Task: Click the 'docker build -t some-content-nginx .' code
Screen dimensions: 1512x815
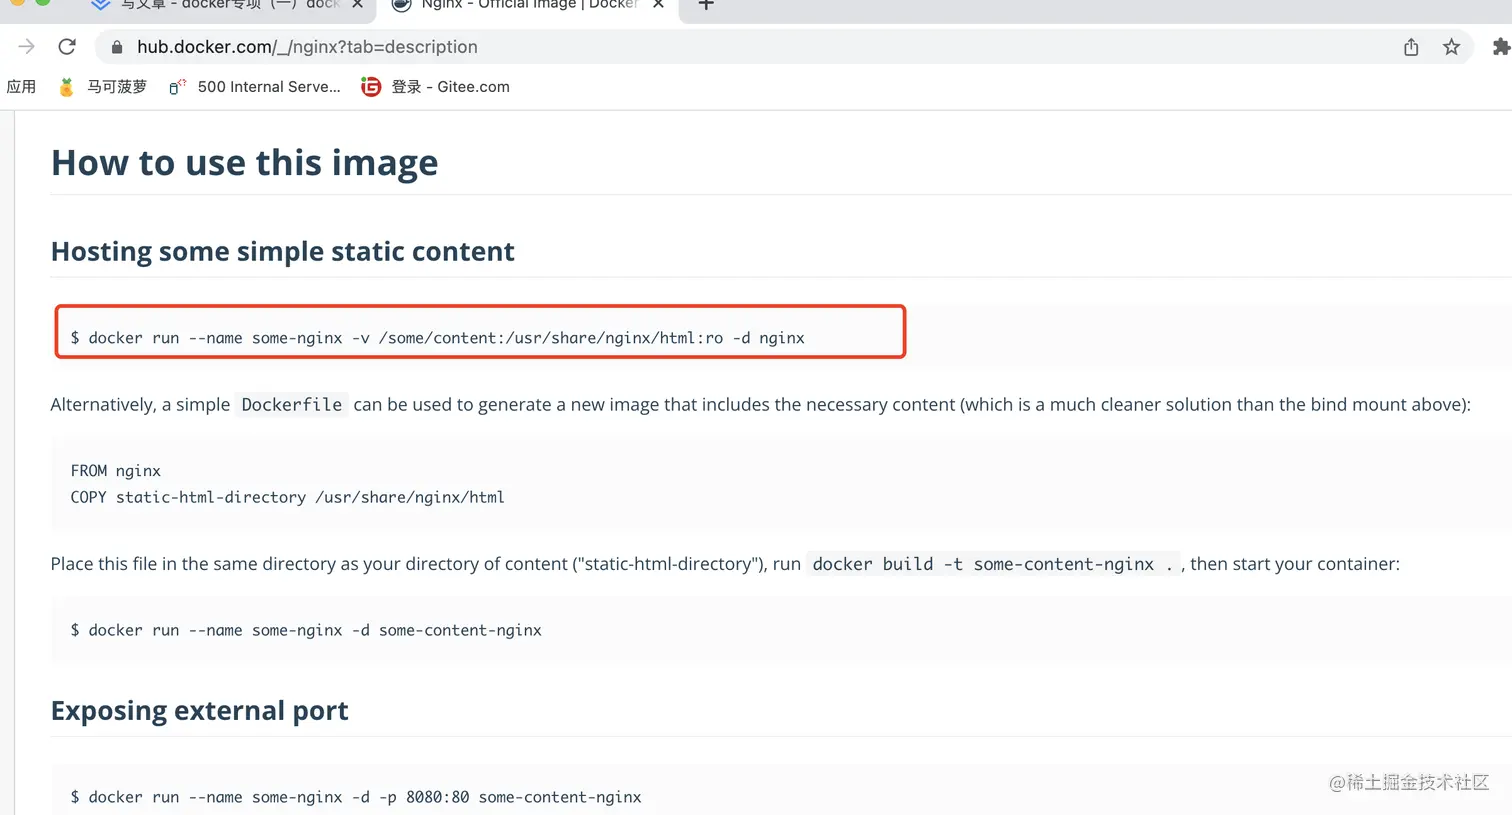Action: coord(994,564)
